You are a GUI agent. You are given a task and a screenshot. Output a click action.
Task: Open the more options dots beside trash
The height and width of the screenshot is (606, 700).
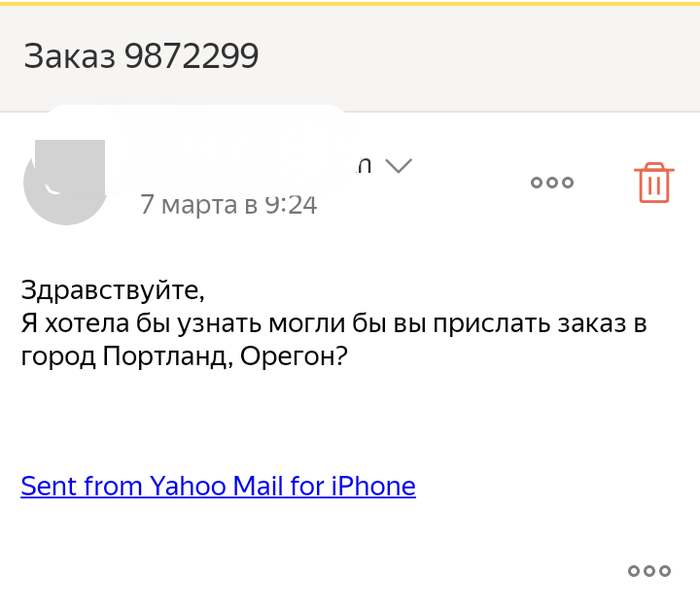point(552,183)
